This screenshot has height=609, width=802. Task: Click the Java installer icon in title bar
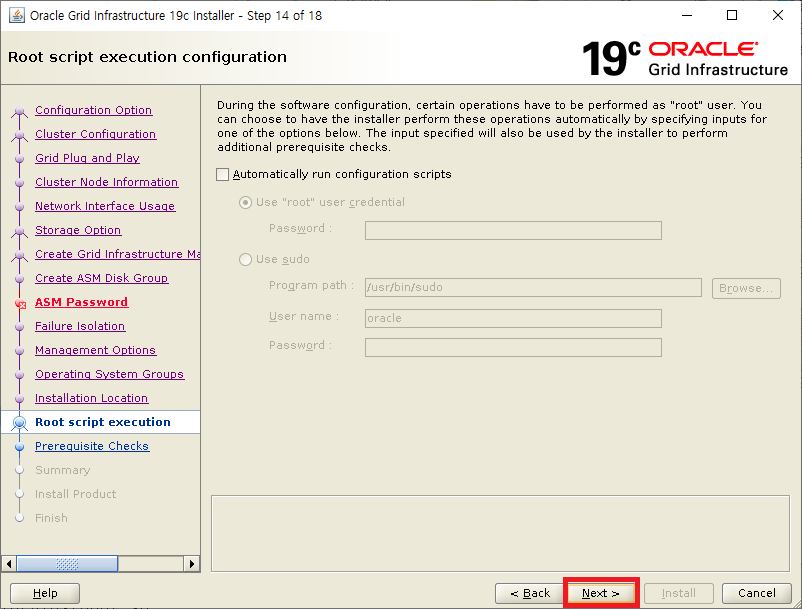17,15
